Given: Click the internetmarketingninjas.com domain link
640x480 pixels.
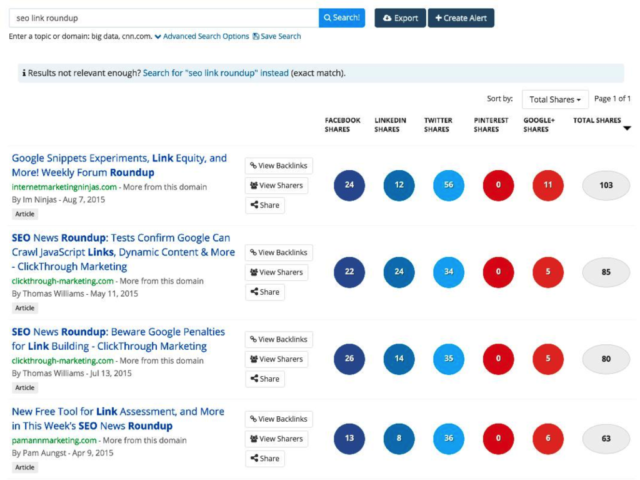Looking at the screenshot, I should point(65,186).
